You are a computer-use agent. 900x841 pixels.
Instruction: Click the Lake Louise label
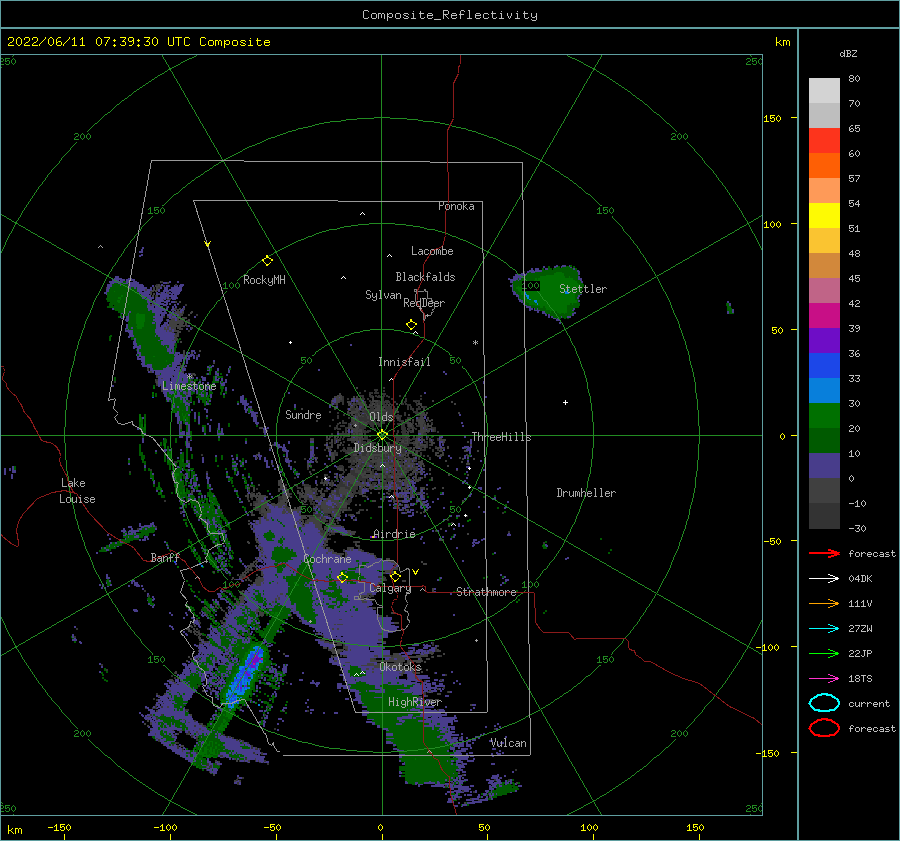[77, 491]
